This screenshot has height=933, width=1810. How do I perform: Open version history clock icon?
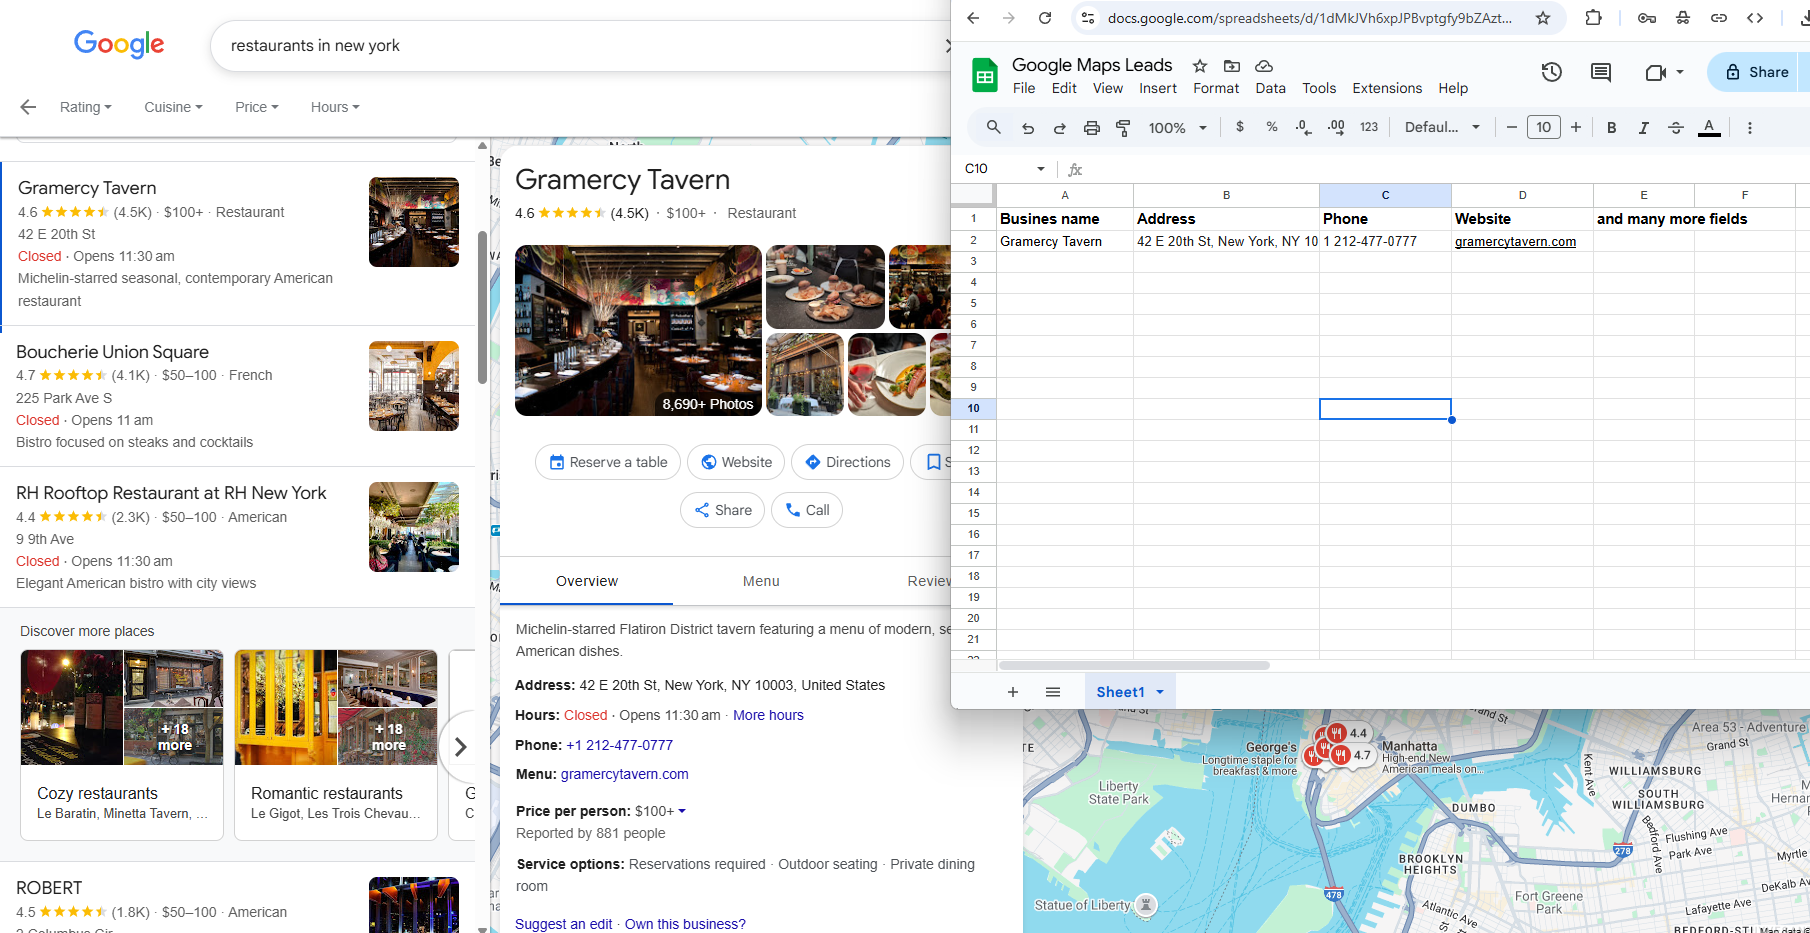pyautogui.click(x=1551, y=72)
